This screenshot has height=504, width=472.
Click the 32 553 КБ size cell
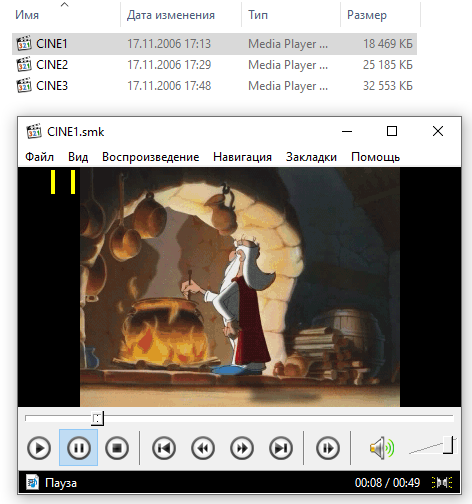tap(388, 86)
